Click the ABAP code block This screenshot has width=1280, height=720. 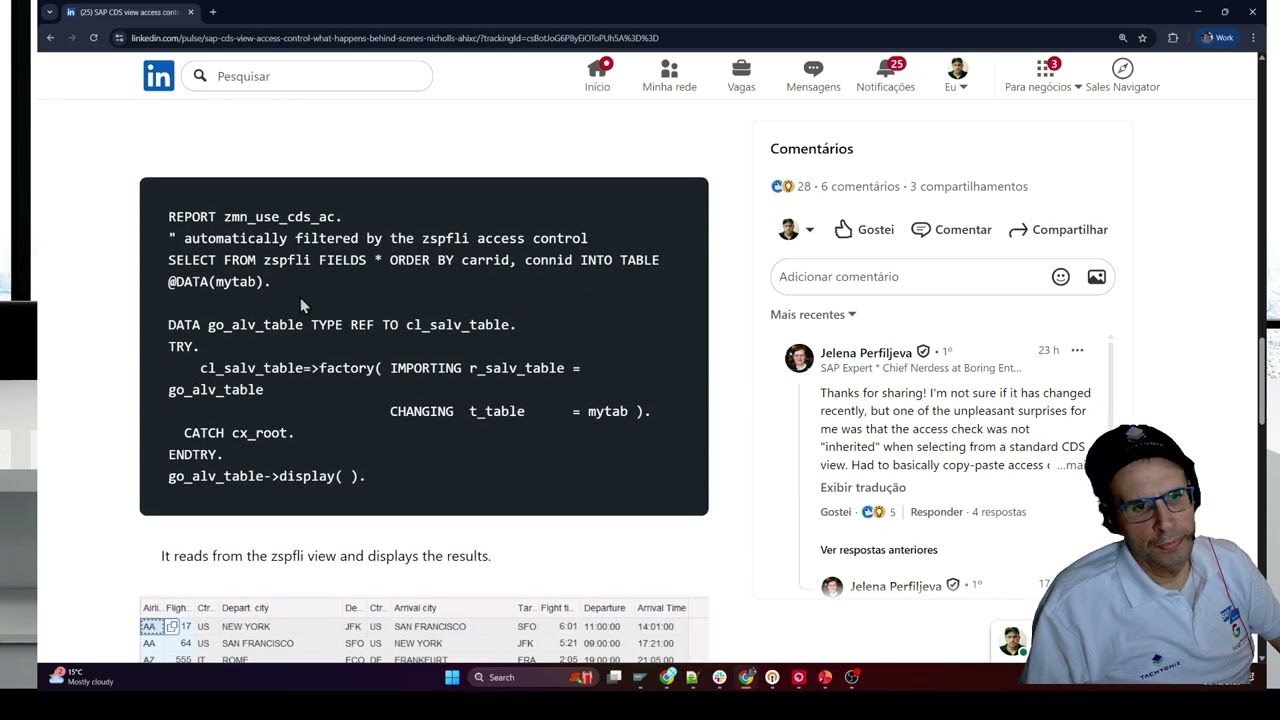[x=424, y=346]
